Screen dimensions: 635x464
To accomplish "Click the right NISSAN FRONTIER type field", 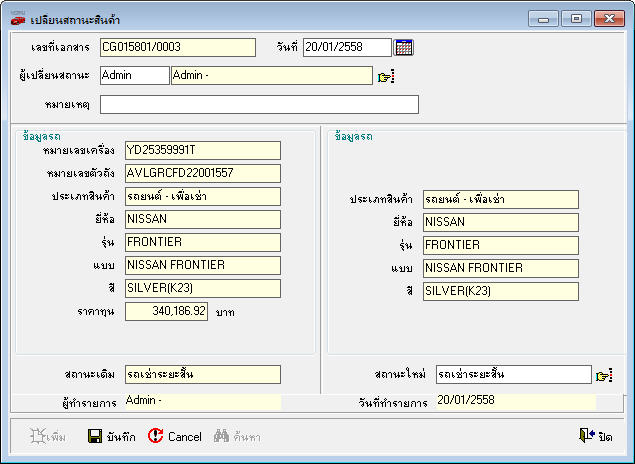I will [501, 268].
